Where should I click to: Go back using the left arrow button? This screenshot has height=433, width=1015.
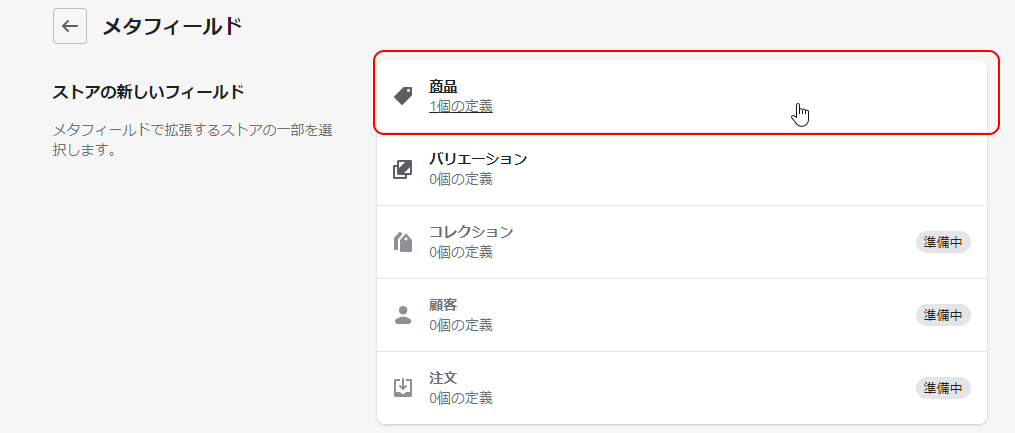click(70, 27)
